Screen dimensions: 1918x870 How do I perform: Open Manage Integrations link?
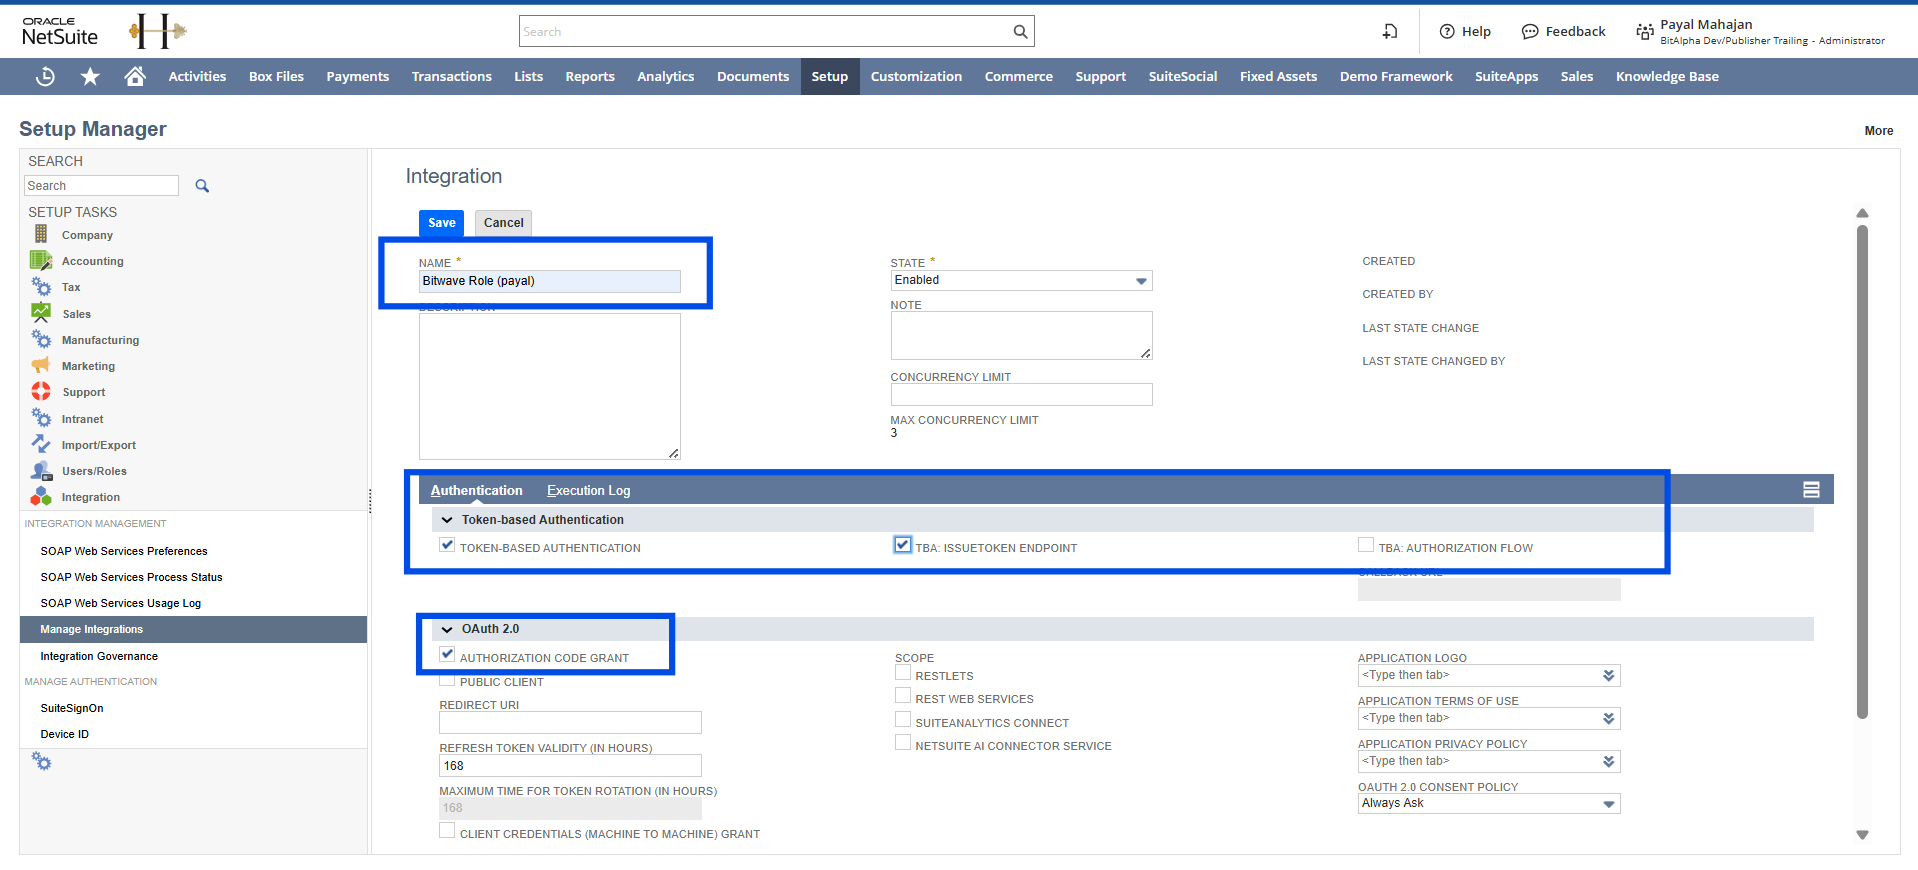pyautogui.click(x=92, y=629)
